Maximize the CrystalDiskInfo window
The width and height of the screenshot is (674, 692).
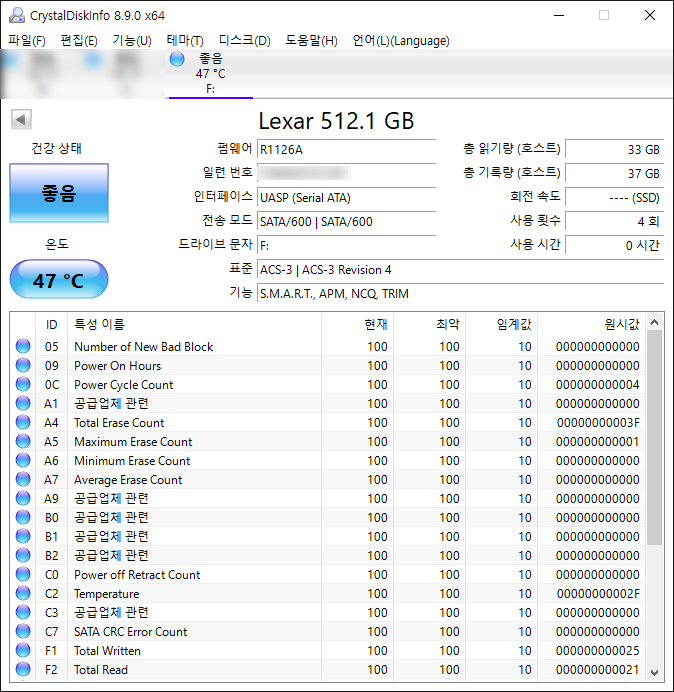pyautogui.click(x=604, y=15)
